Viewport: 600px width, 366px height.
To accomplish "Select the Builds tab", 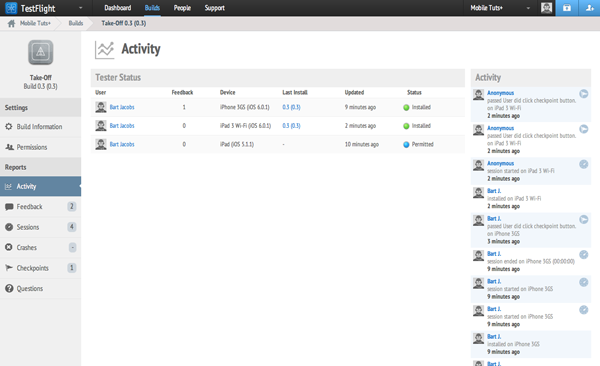I will (x=152, y=8).
